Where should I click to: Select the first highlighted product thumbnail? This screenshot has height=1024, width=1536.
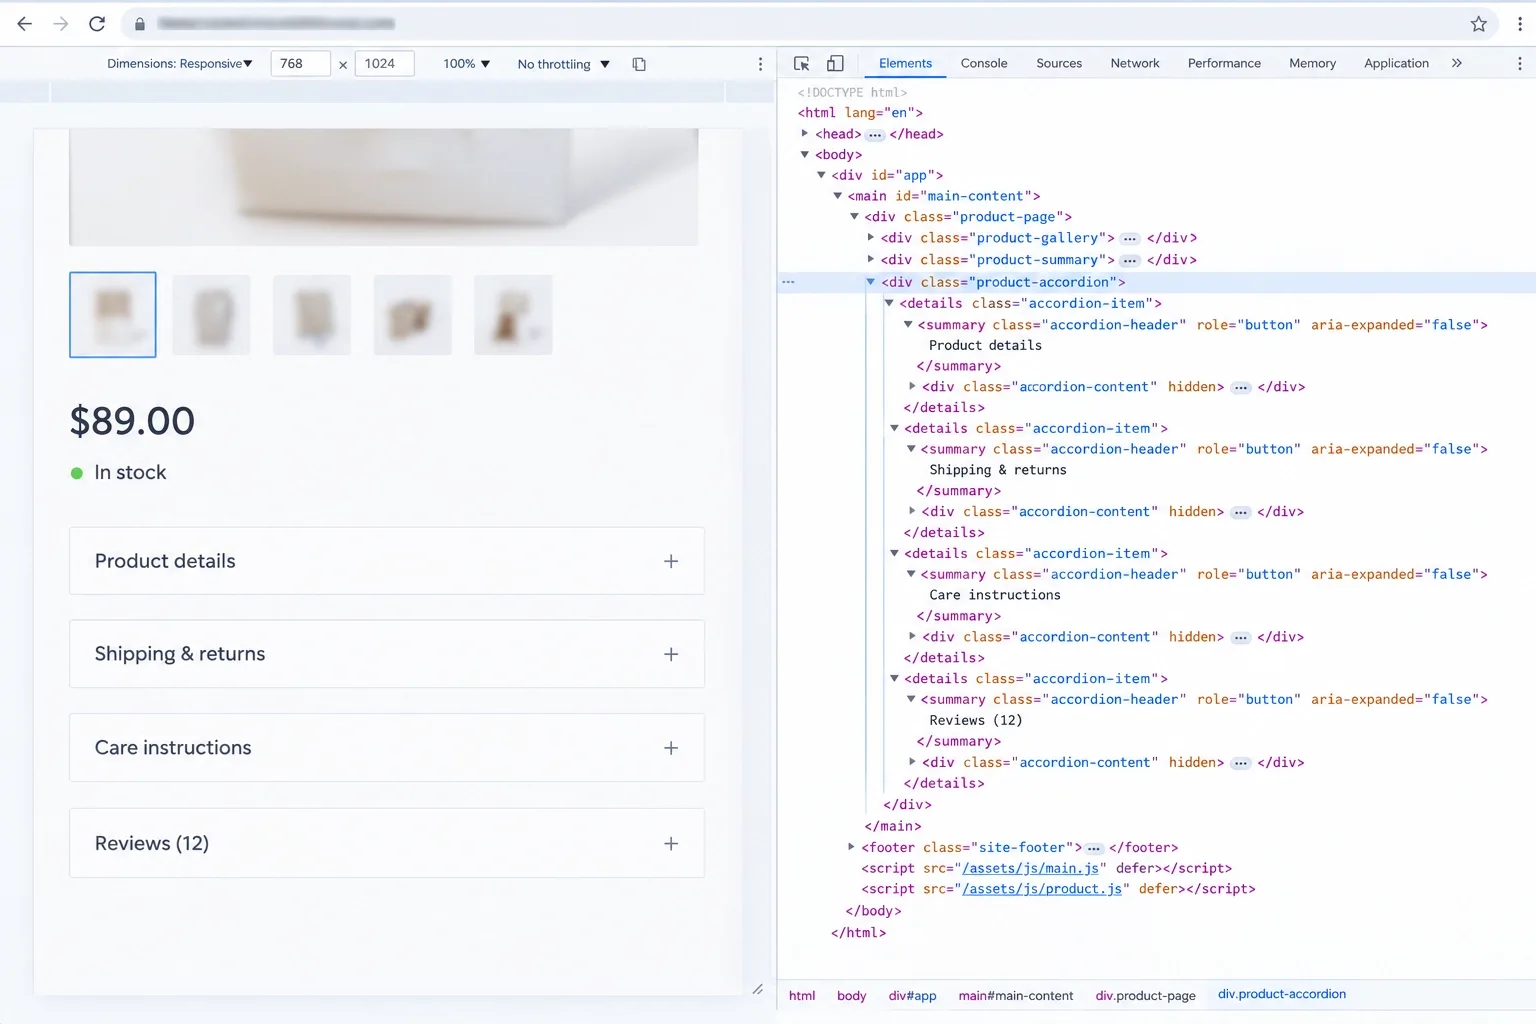(x=113, y=315)
